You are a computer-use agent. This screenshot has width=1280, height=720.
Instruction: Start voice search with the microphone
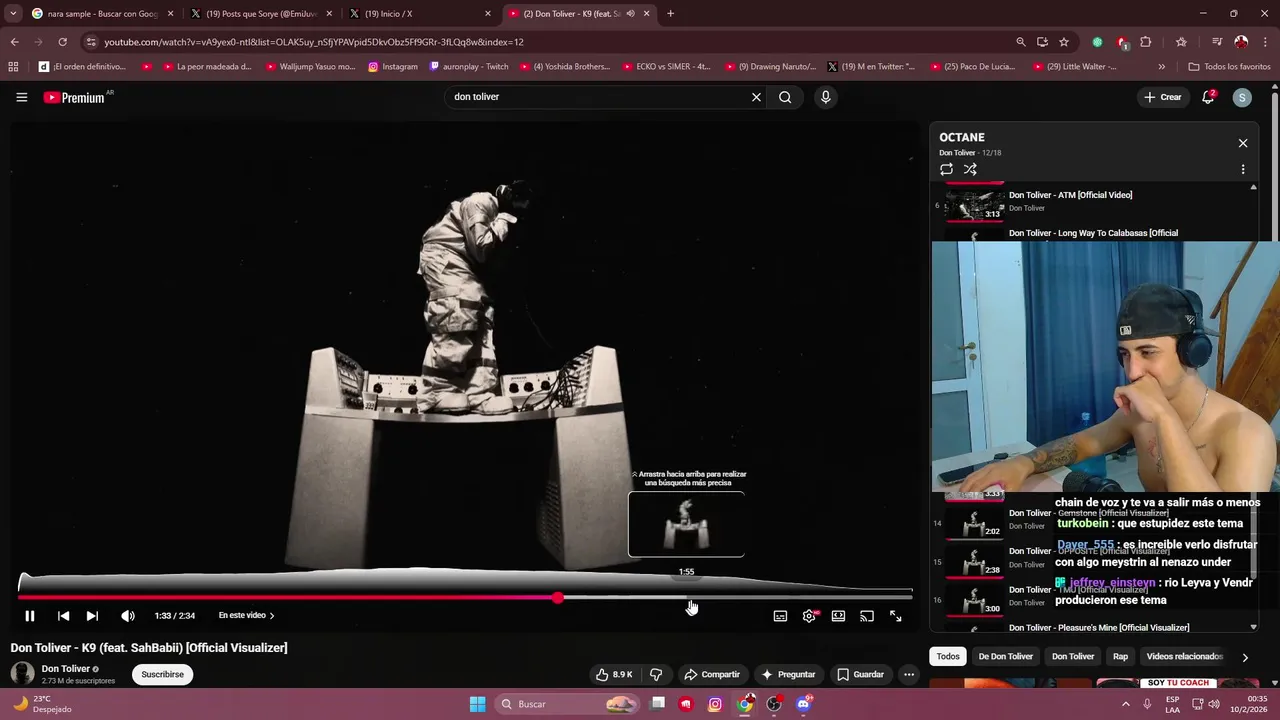coord(825,97)
